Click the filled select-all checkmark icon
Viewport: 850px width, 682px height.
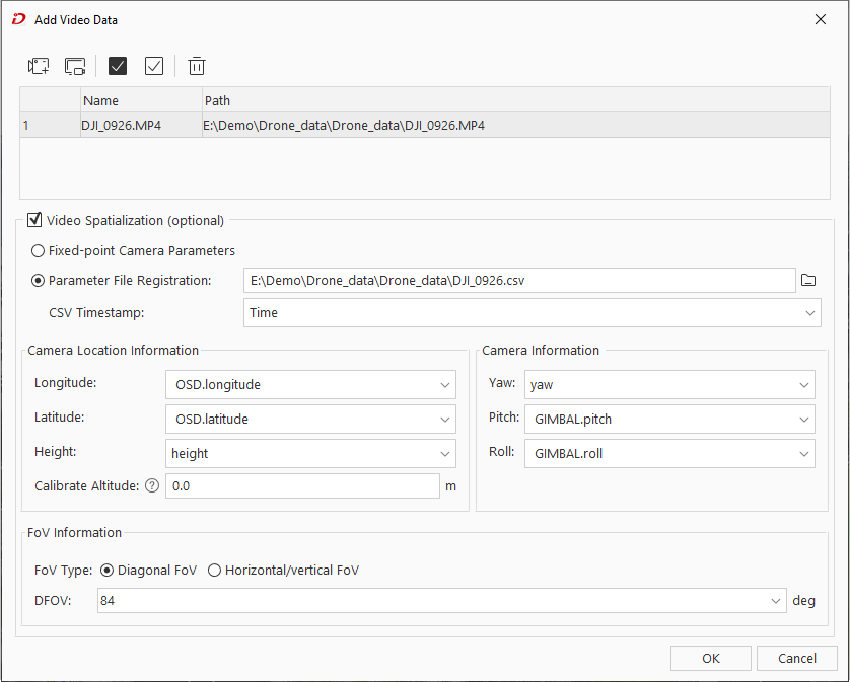(118, 66)
